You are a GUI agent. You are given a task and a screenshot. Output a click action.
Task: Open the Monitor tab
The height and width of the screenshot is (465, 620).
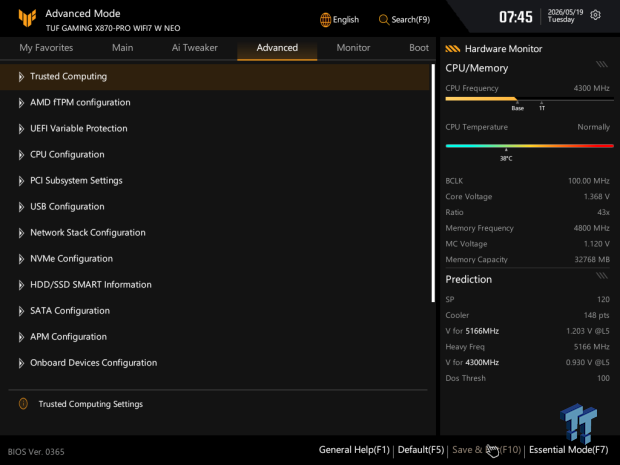coord(353,48)
